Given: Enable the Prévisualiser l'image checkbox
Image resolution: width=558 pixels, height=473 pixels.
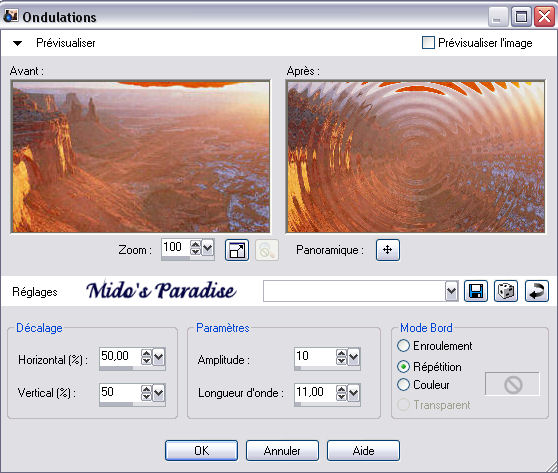Looking at the screenshot, I should 428,43.
